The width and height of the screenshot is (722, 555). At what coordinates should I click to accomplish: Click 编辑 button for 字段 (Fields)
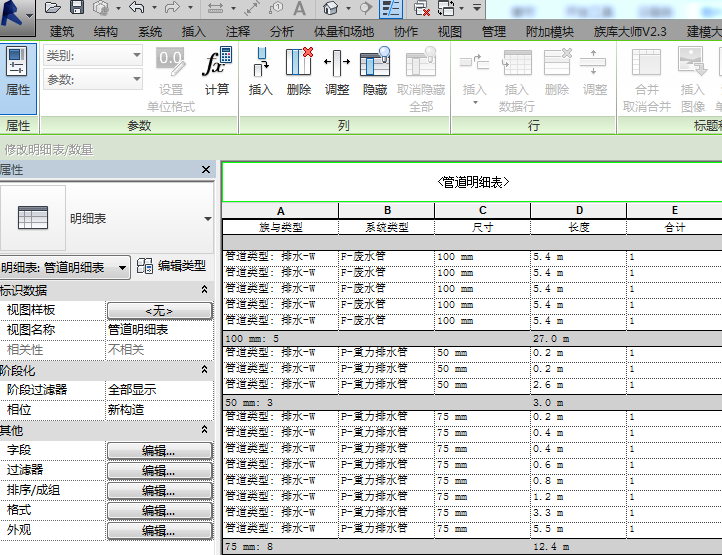coord(159,451)
